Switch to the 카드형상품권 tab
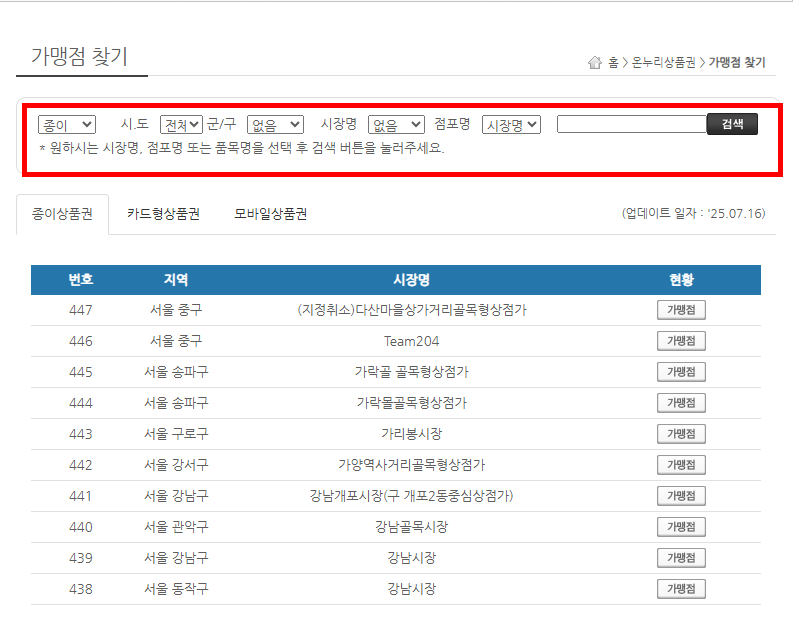The height and width of the screenshot is (623, 799). (163, 214)
